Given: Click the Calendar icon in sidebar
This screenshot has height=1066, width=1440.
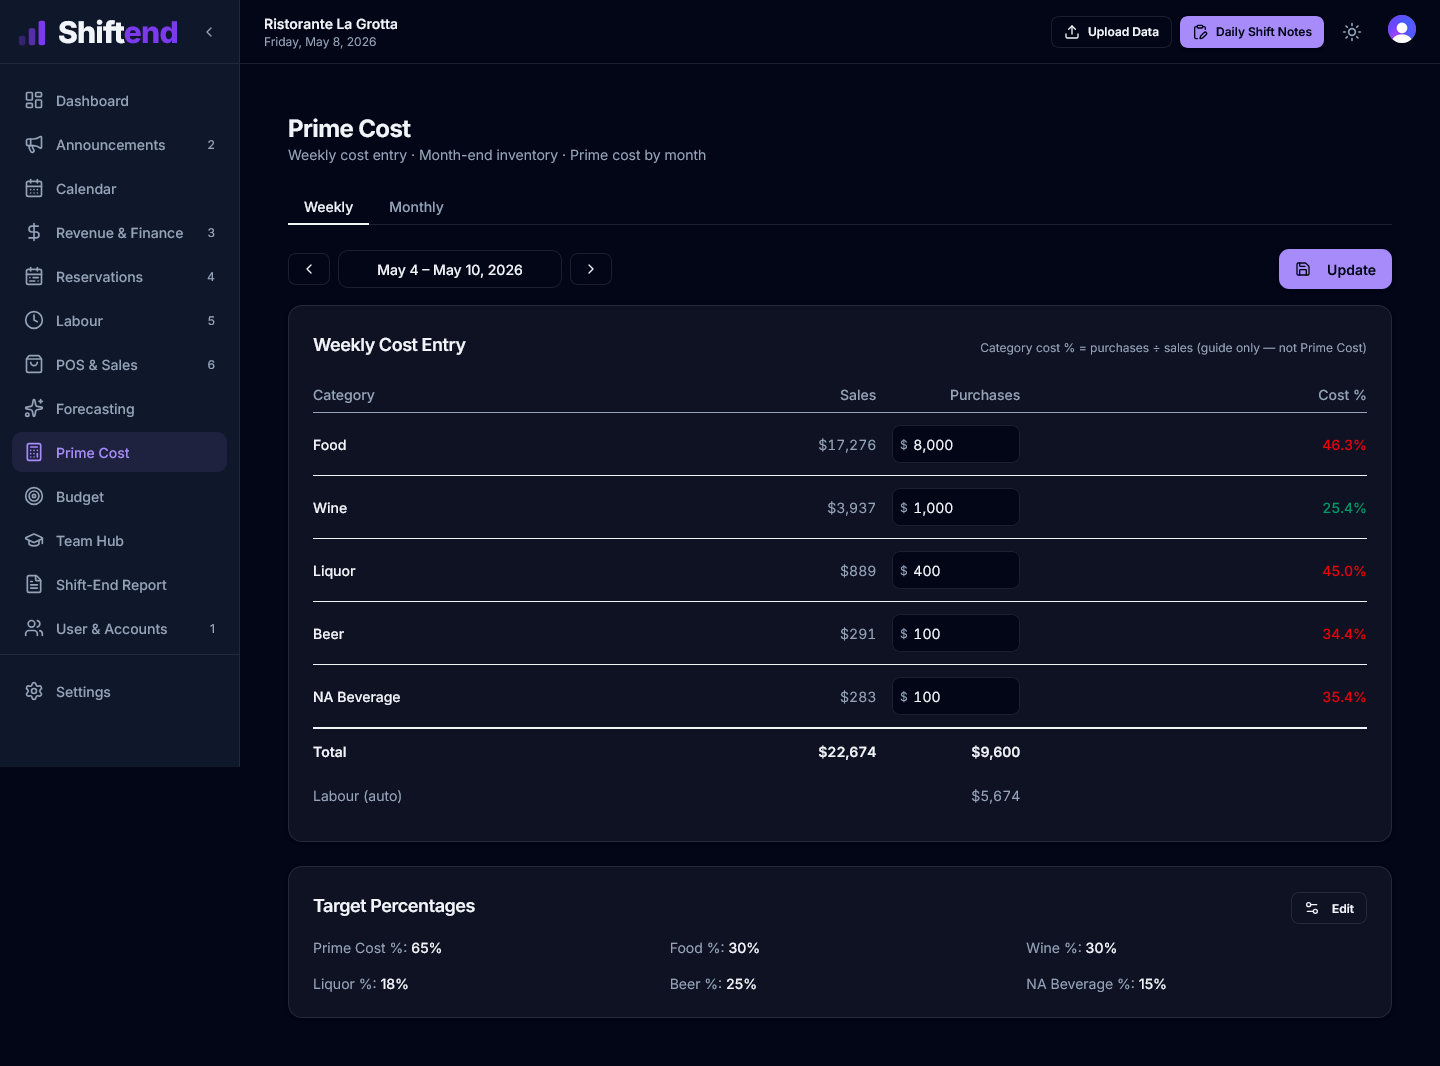Looking at the screenshot, I should [34, 188].
